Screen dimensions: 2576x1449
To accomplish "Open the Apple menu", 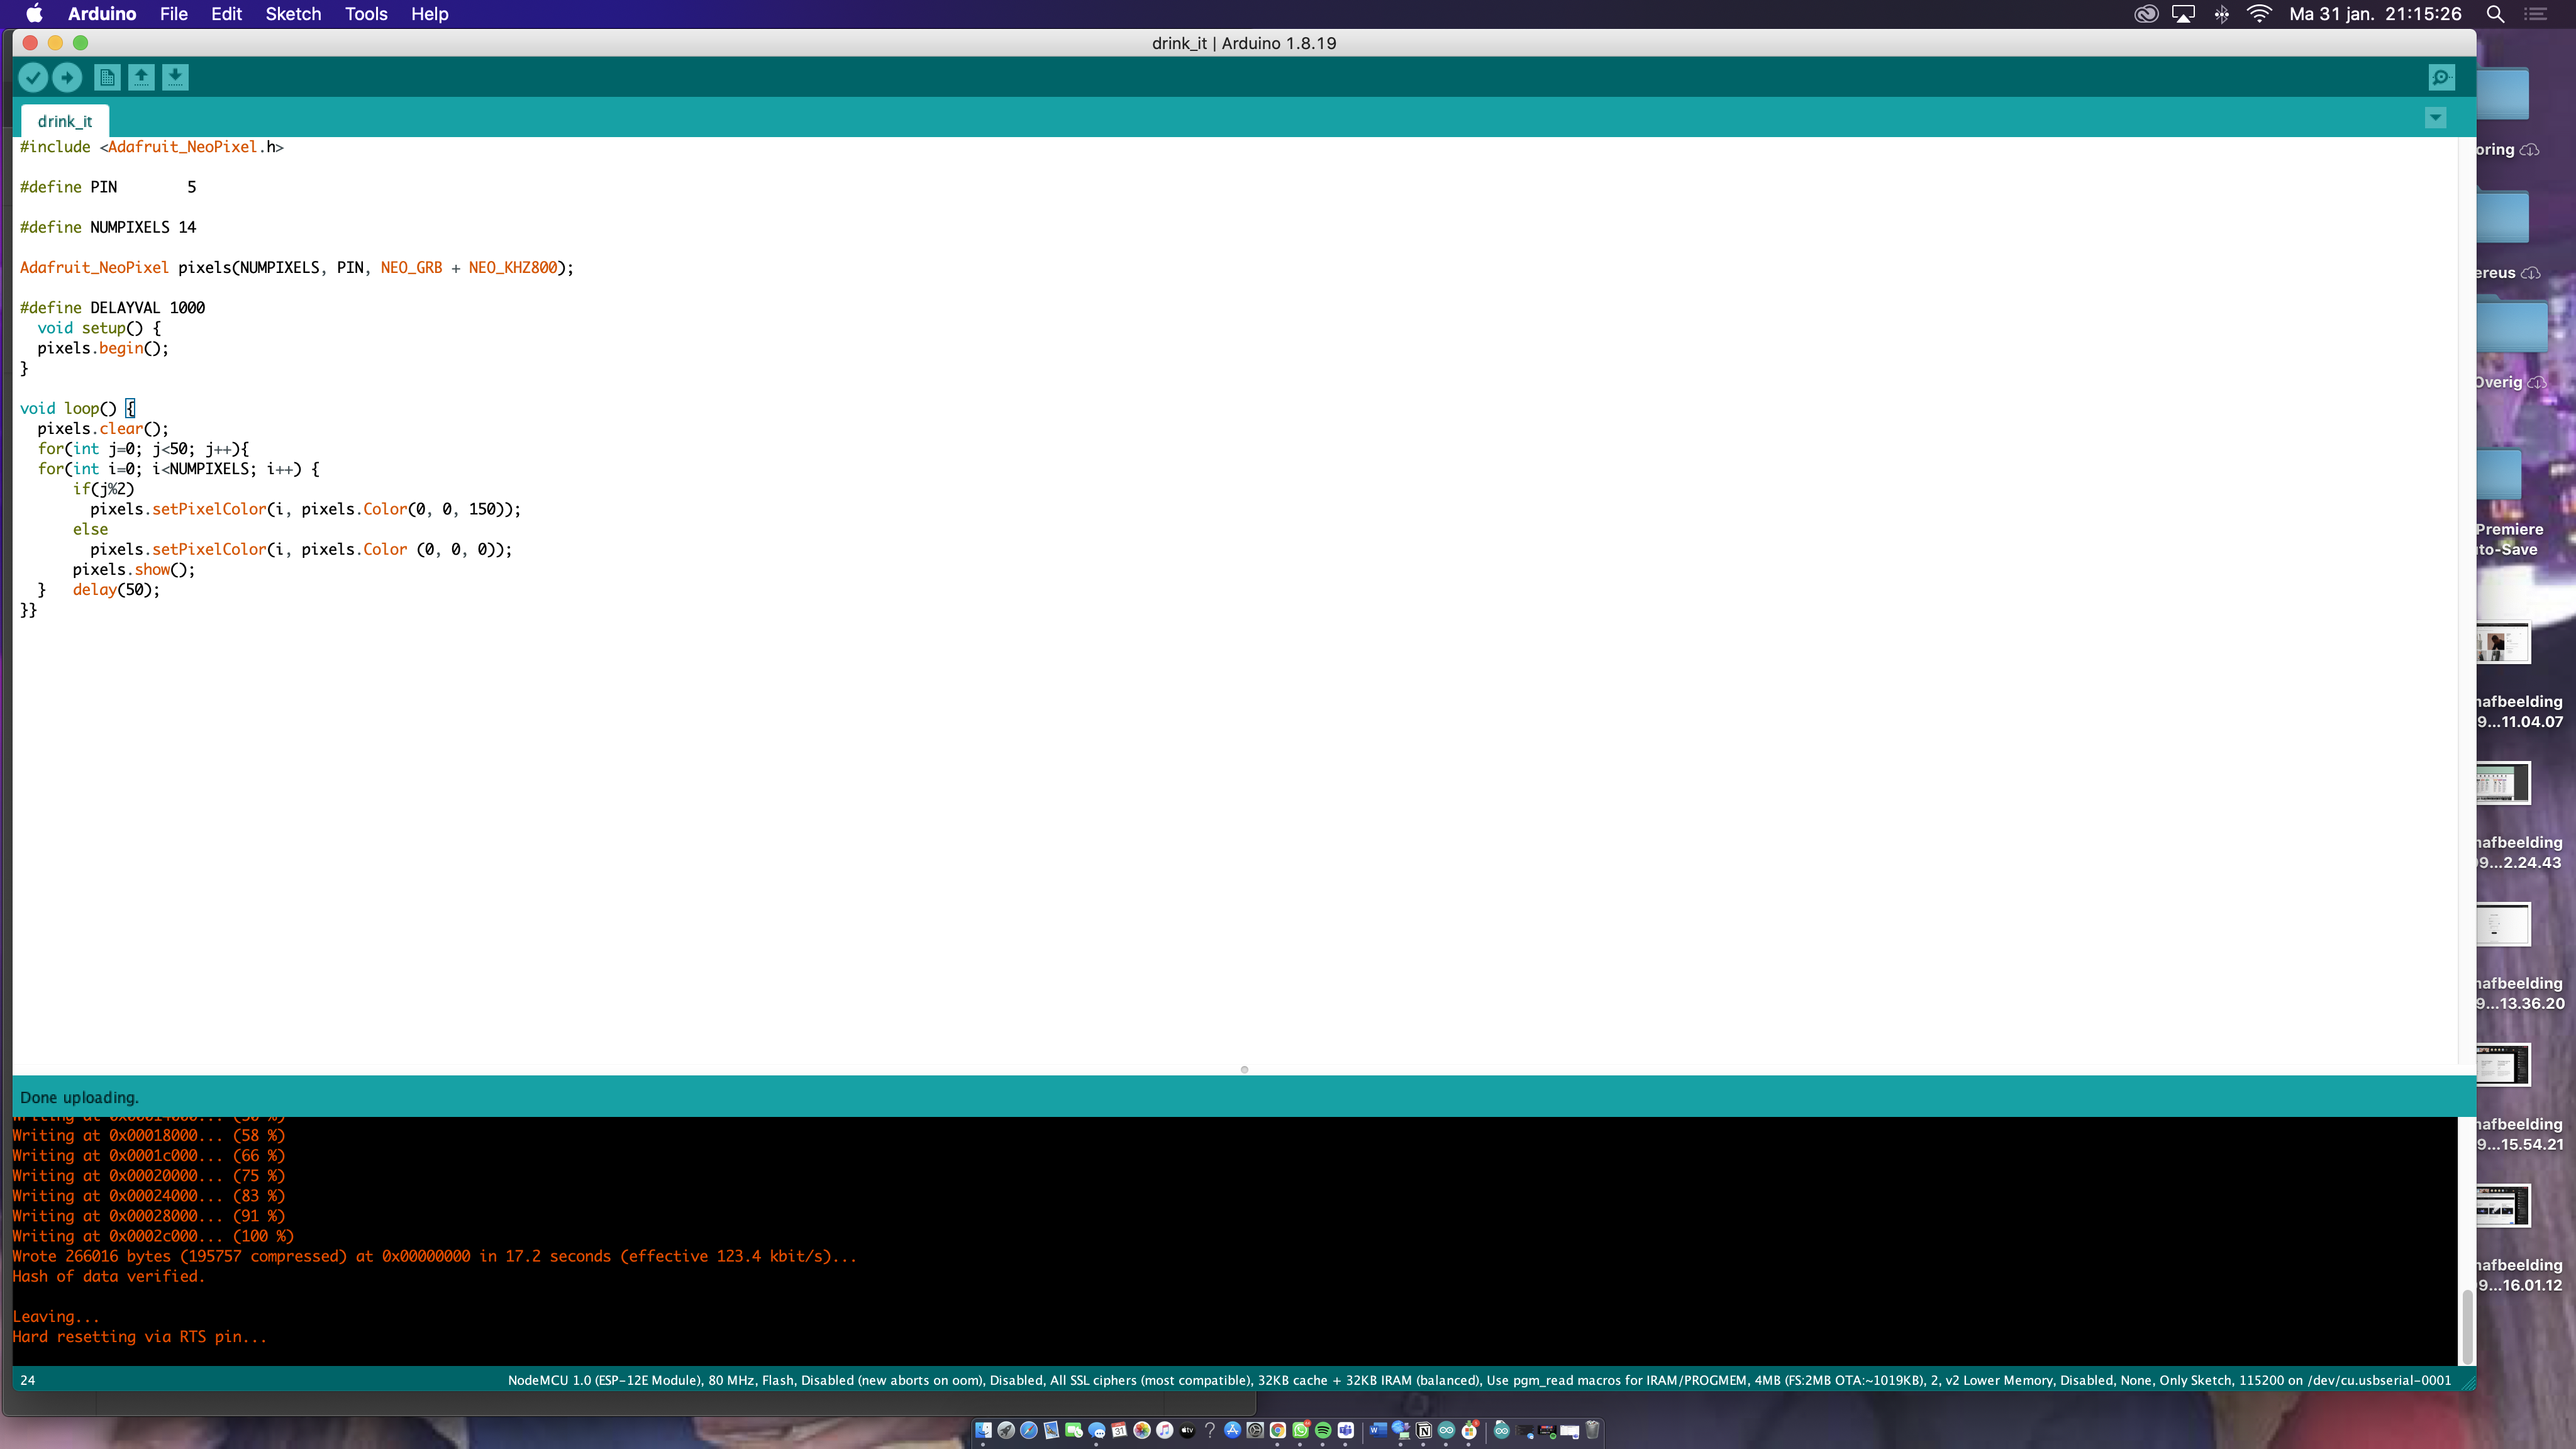I will (34, 14).
